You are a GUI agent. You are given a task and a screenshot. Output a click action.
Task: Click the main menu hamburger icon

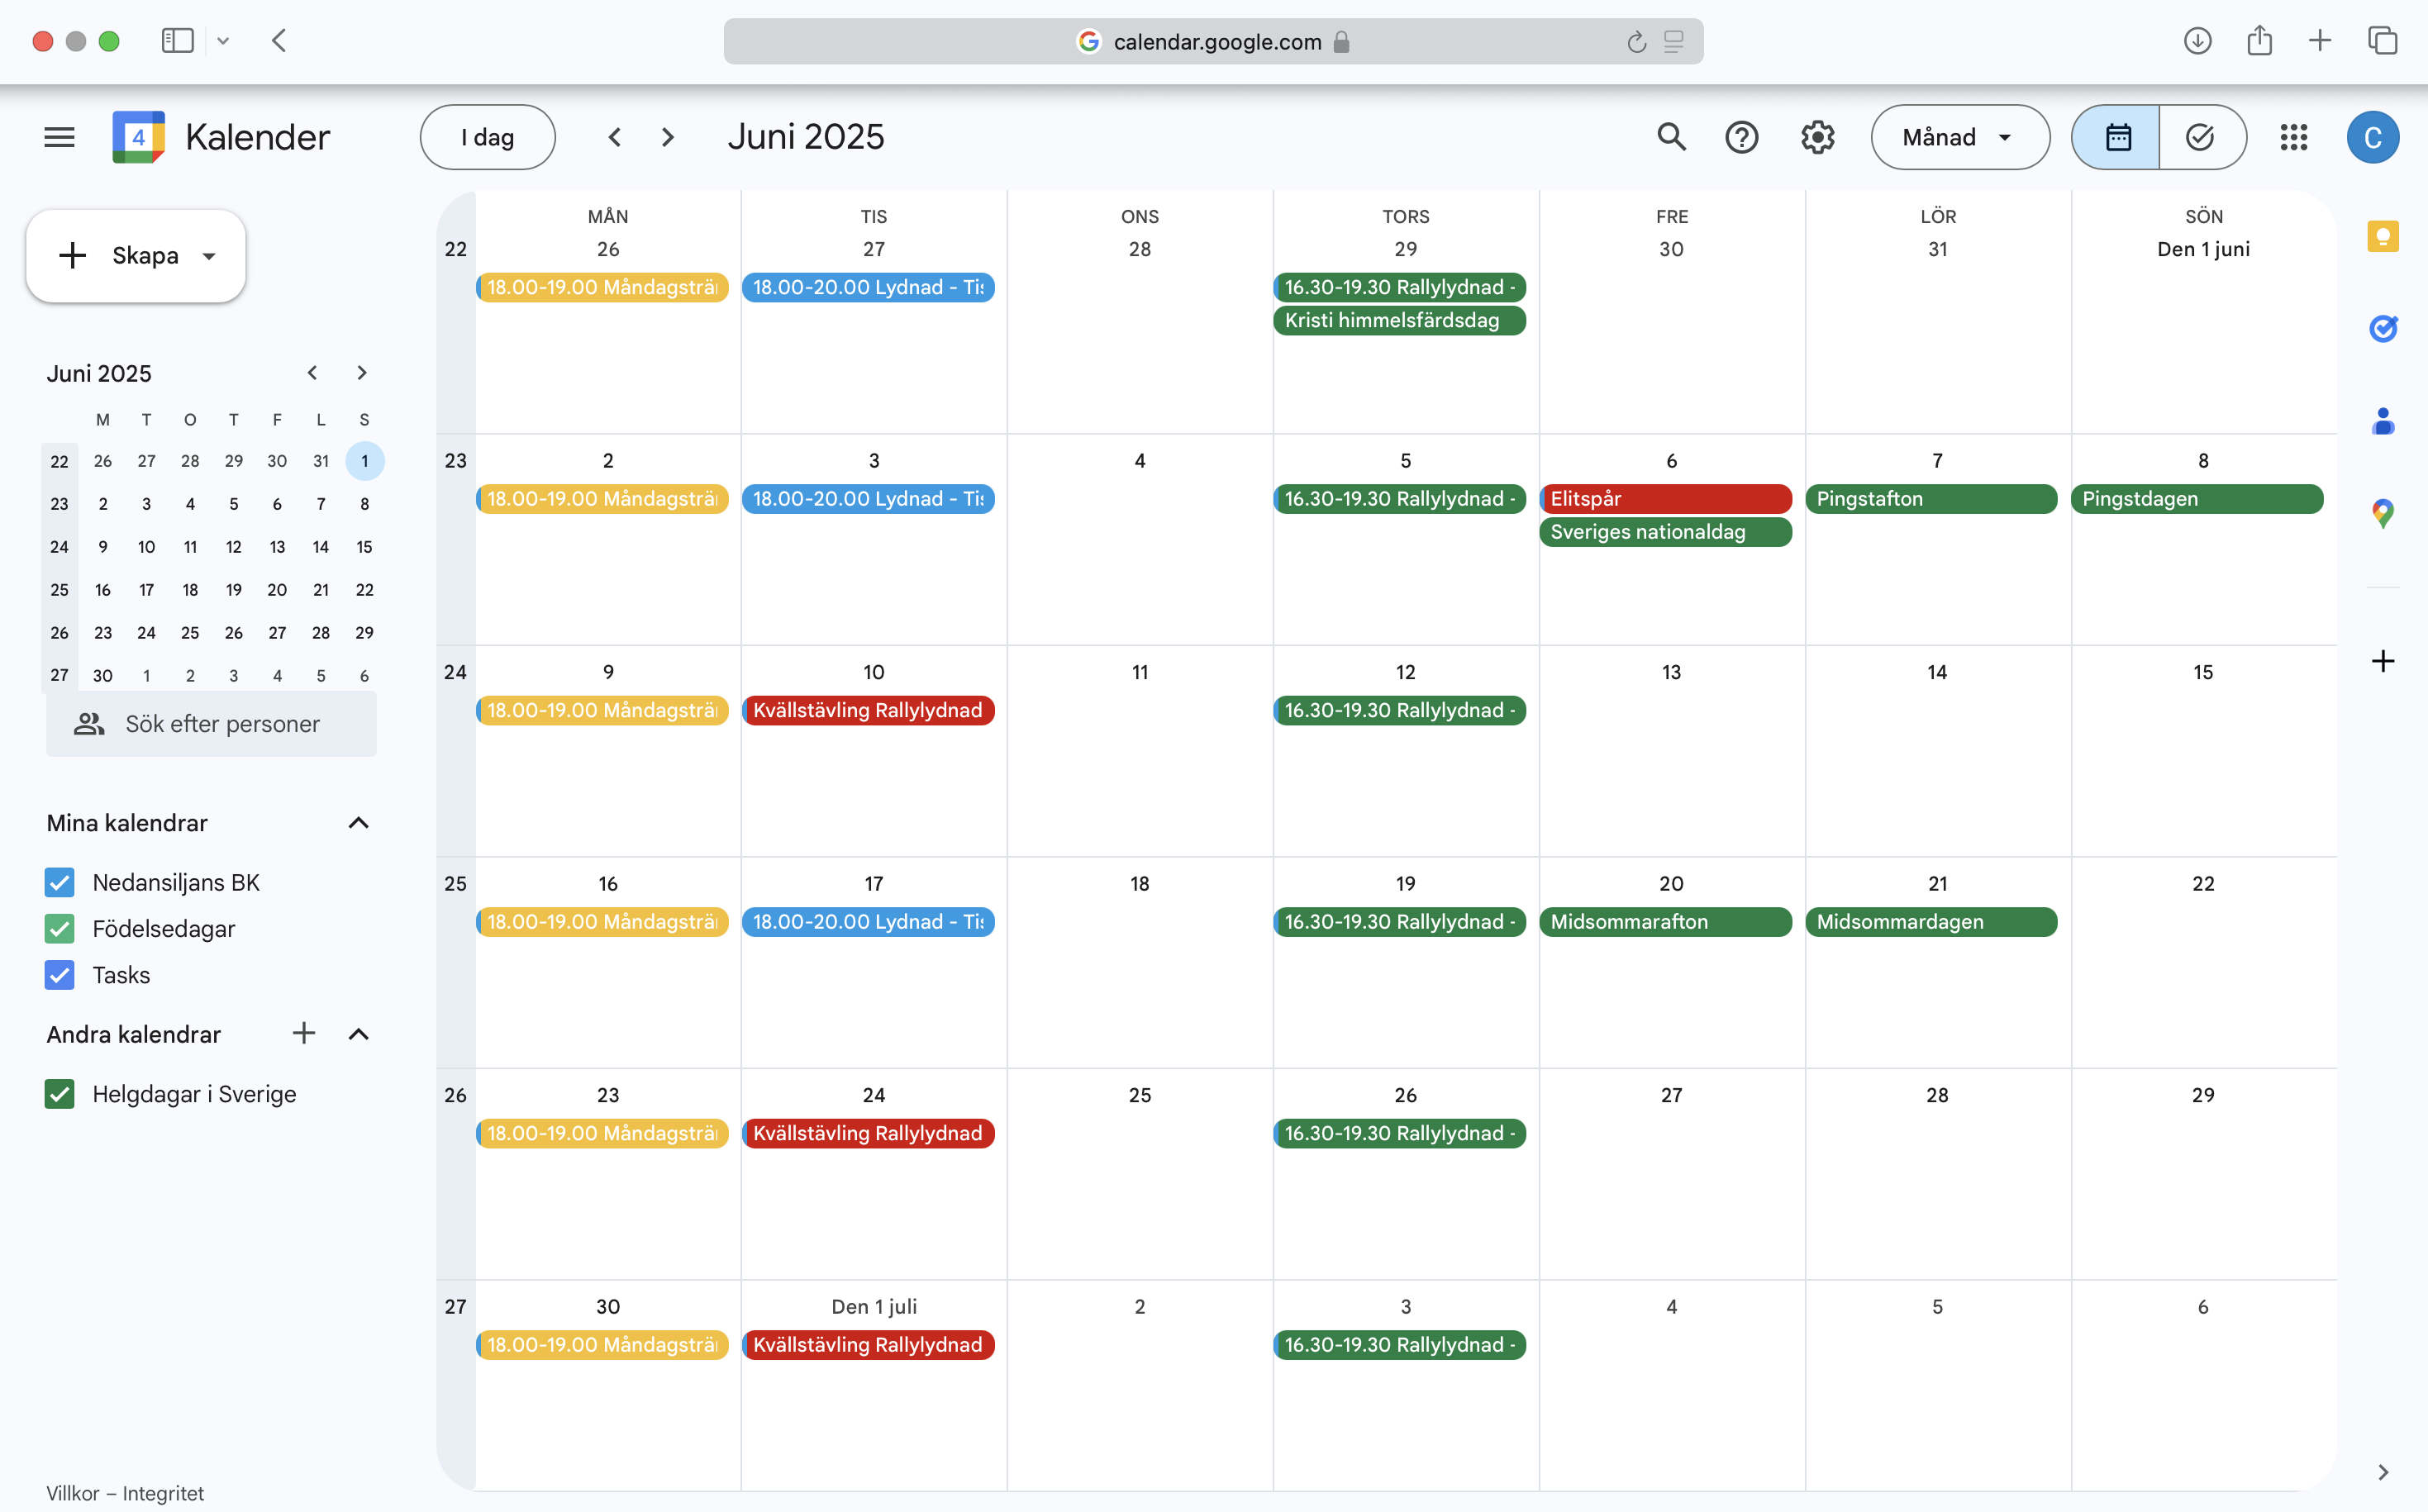pyautogui.click(x=59, y=137)
